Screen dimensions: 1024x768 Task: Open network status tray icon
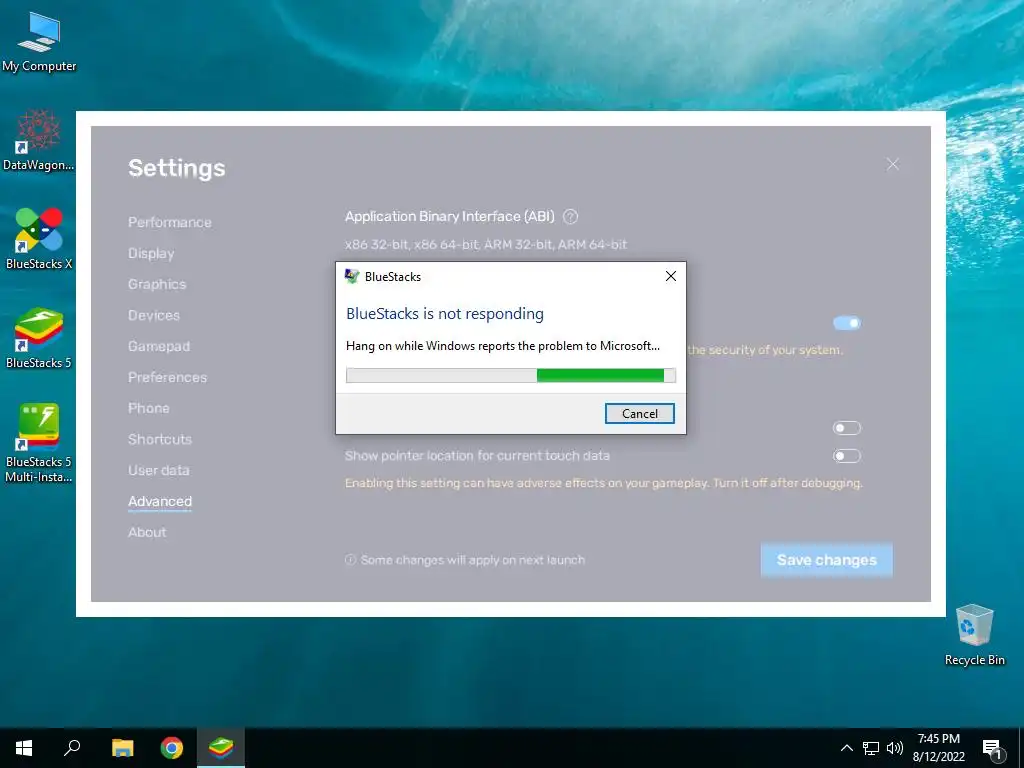(871, 748)
